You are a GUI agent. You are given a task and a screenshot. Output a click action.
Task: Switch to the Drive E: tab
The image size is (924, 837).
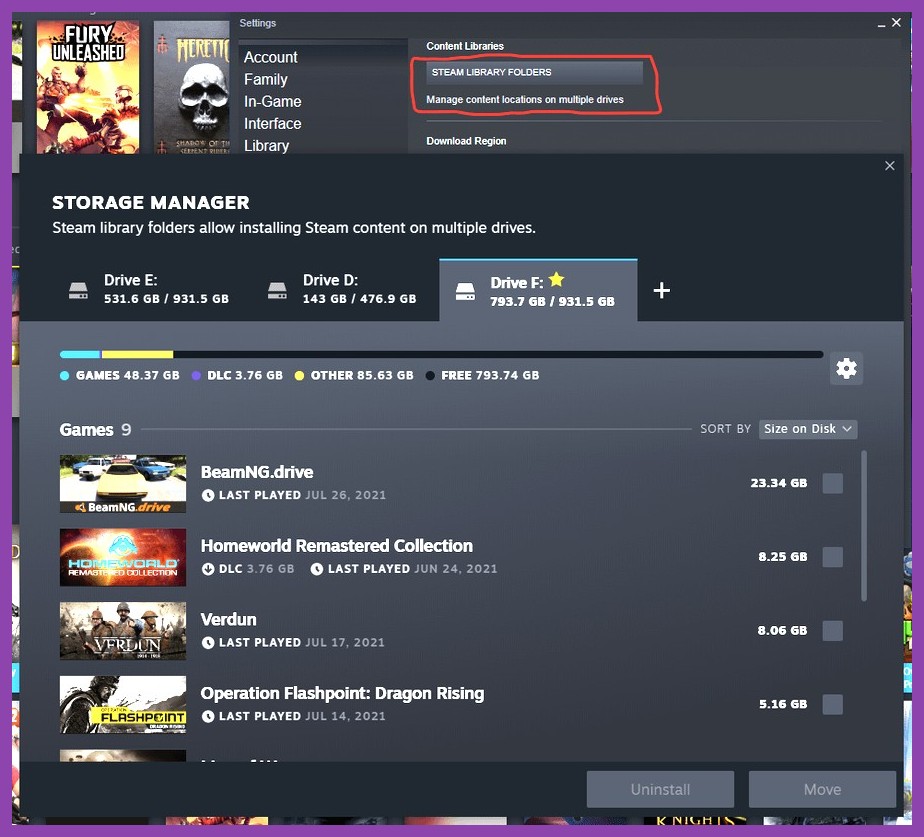pos(148,289)
